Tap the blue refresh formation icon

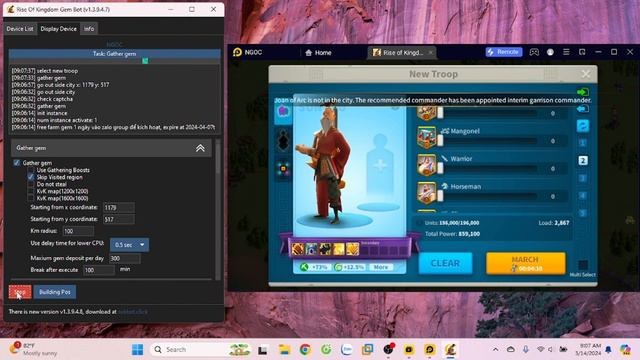click(x=582, y=126)
